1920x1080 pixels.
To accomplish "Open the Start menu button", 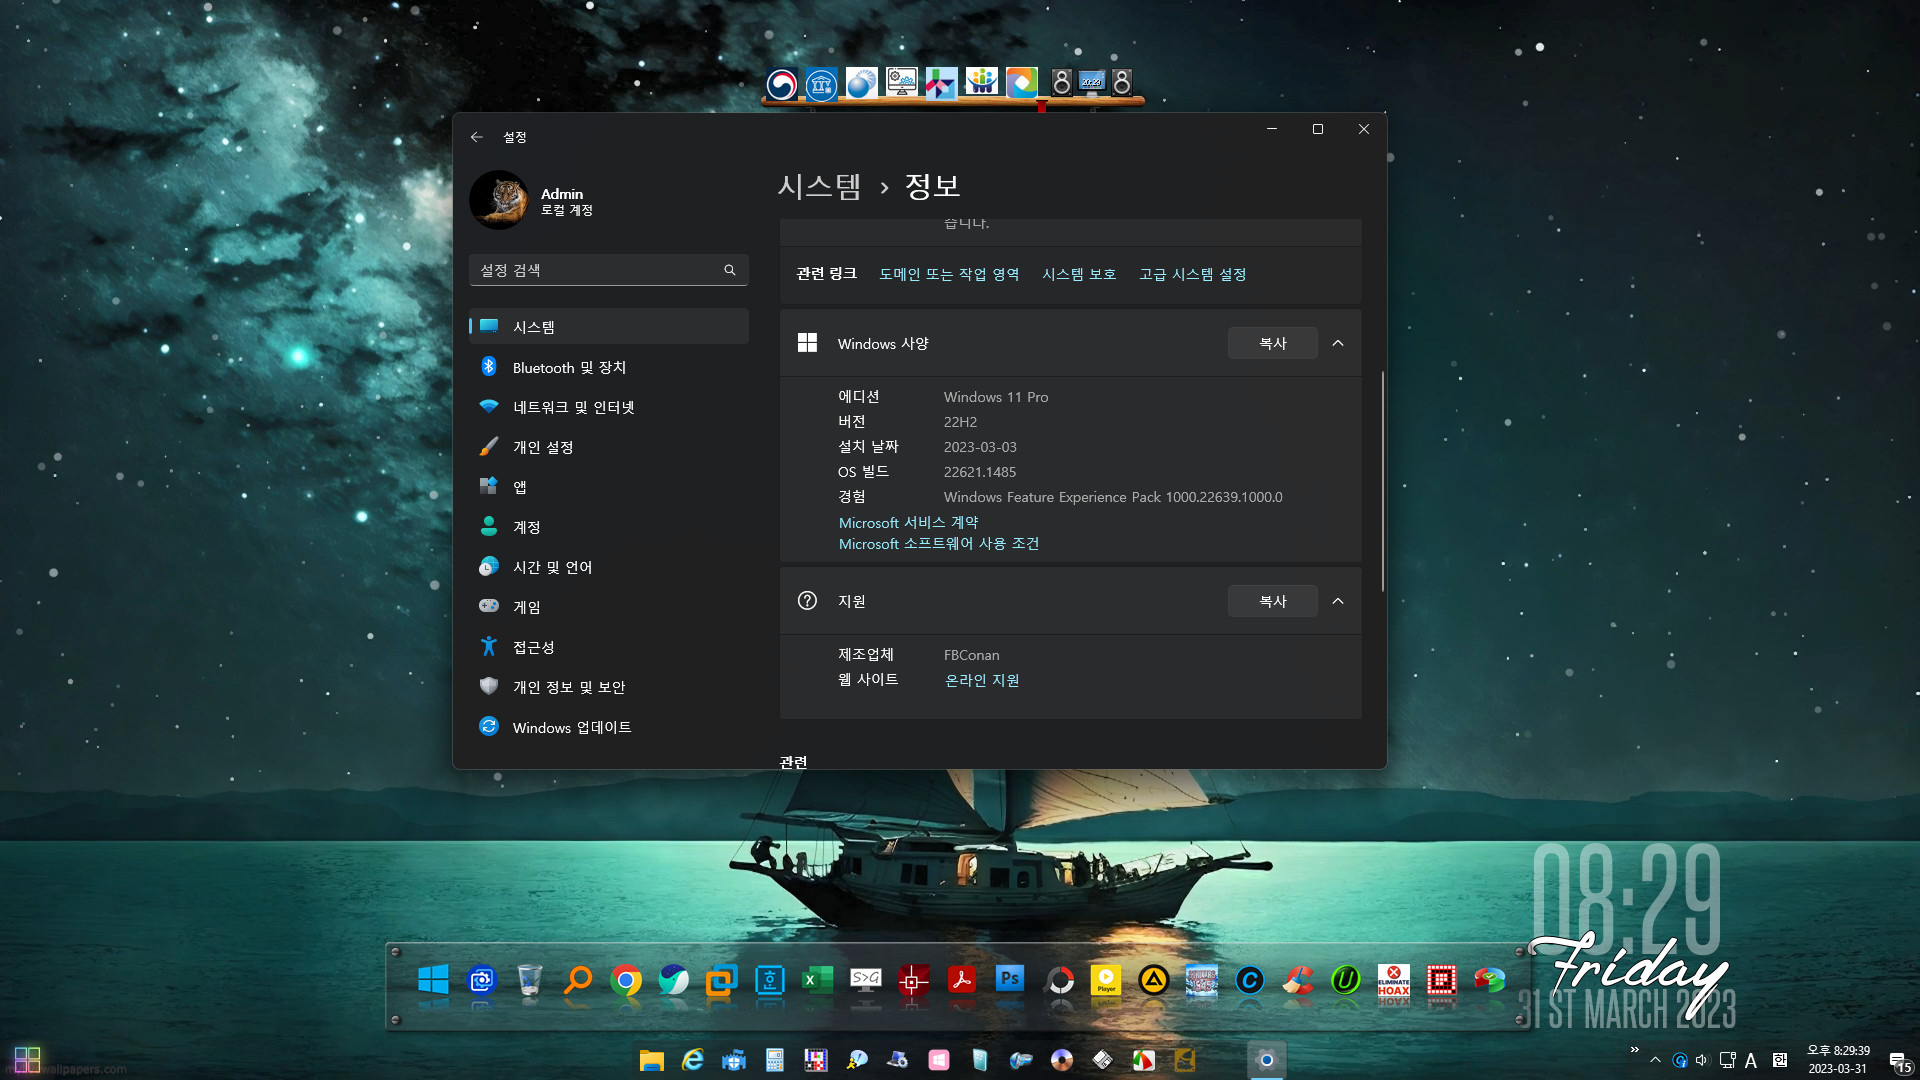I will (28, 1060).
